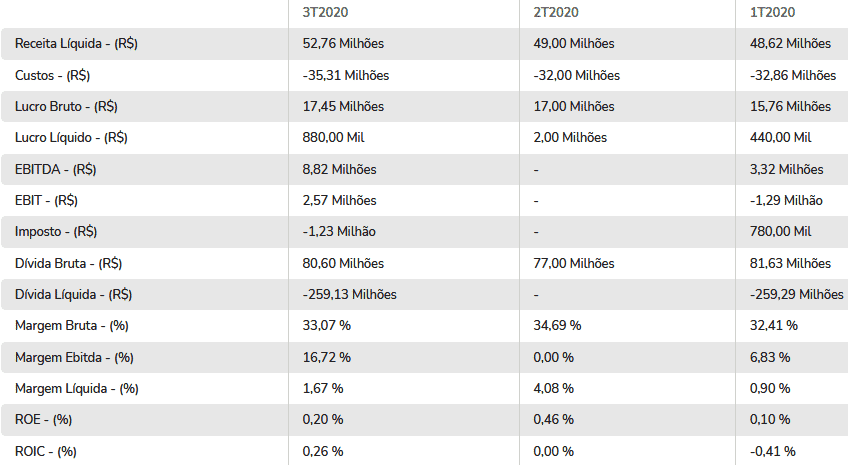This screenshot has height=465, width=848.
Task: Click the Receita Líquida row label
Action: click(x=76, y=44)
